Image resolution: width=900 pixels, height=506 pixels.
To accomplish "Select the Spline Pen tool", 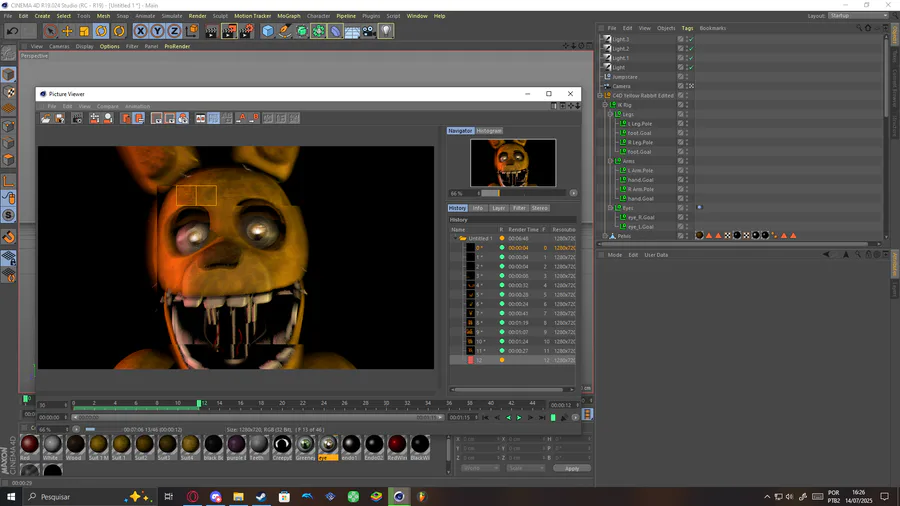I will tap(285, 31).
